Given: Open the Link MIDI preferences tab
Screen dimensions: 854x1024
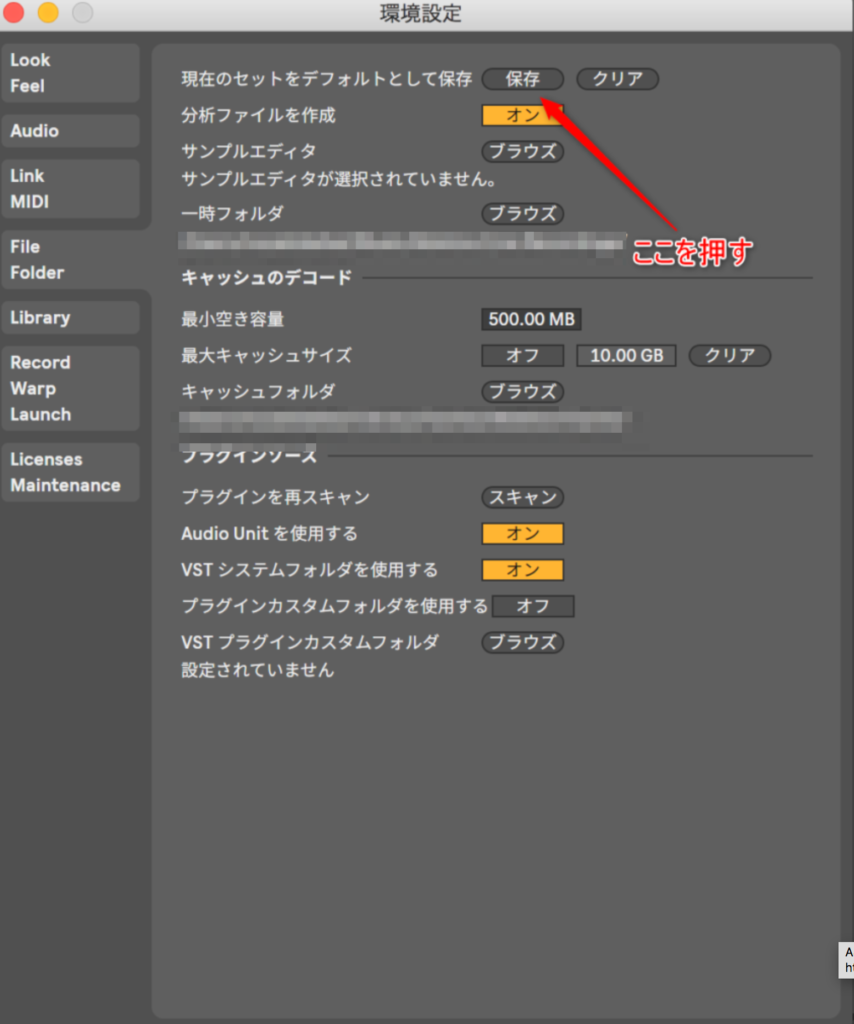Looking at the screenshot, I should pos(70,188).
